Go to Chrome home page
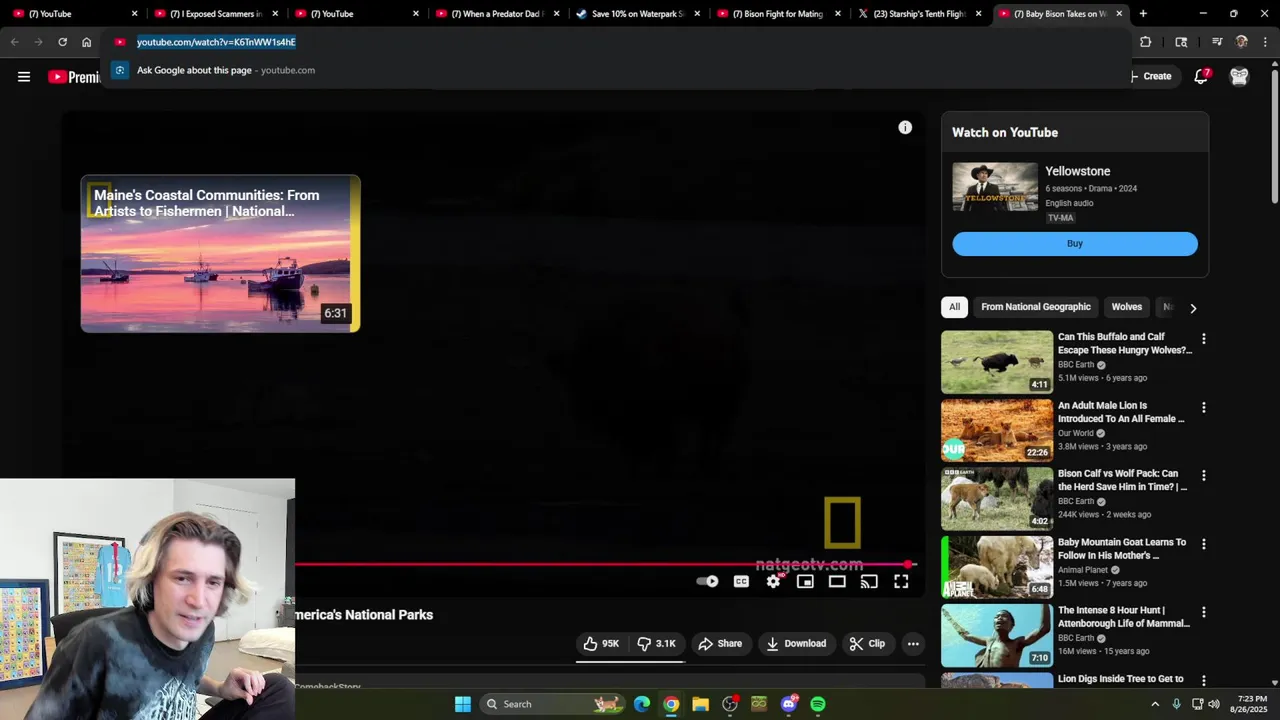 click(86, 42)
